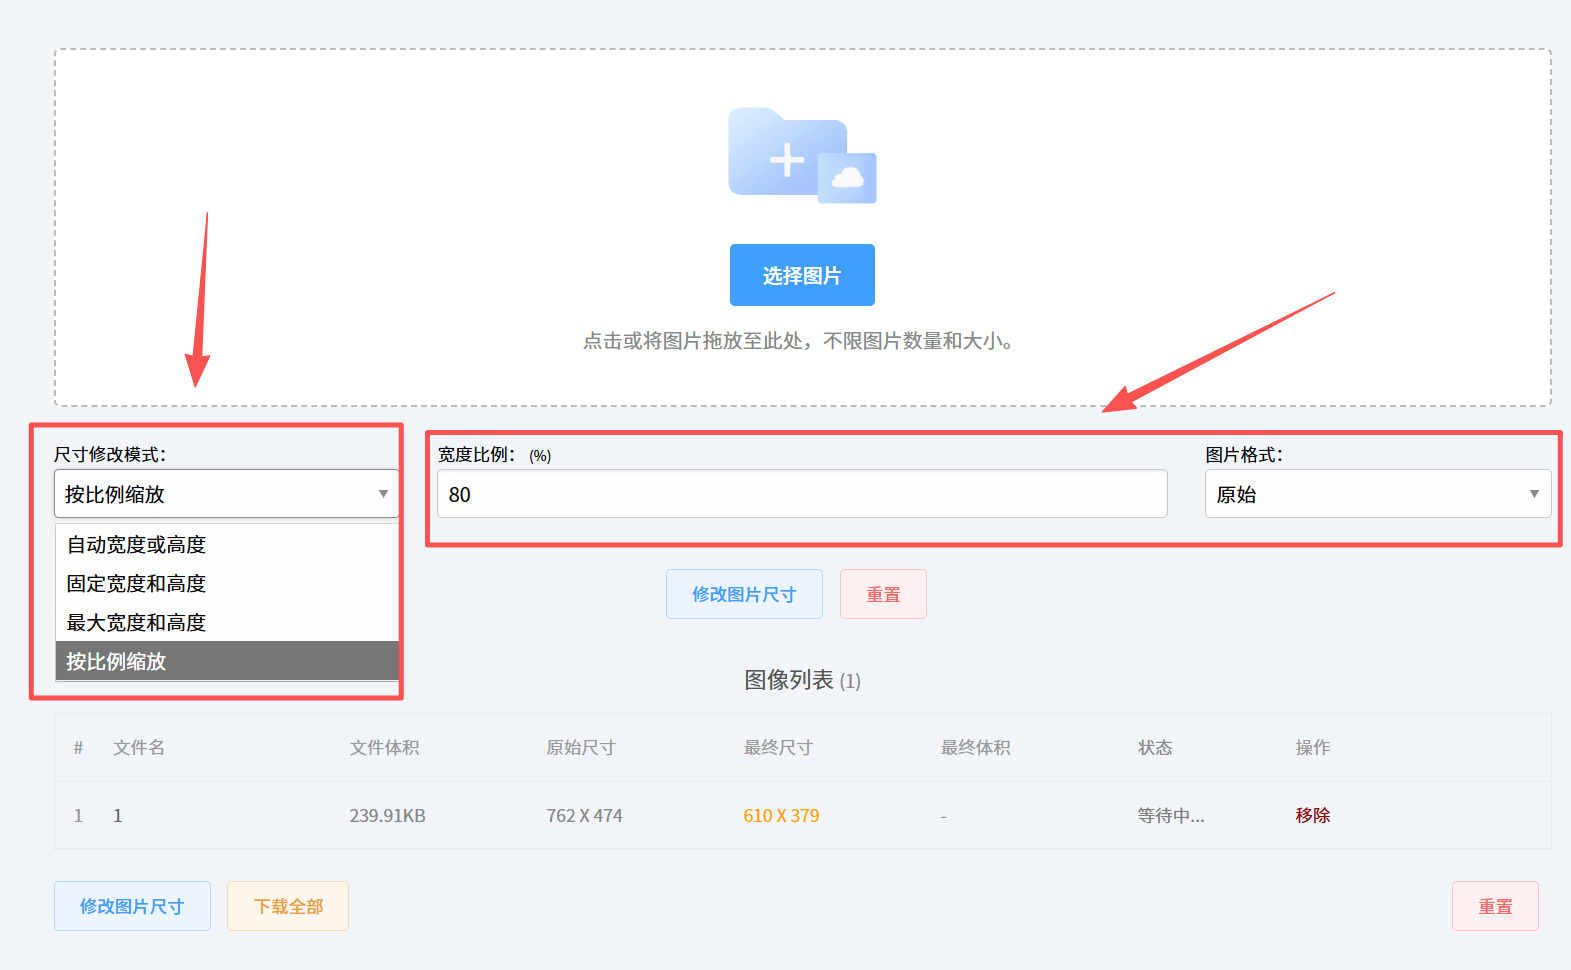
Task: Click the 选择图片 button
Action: point(802,275)
